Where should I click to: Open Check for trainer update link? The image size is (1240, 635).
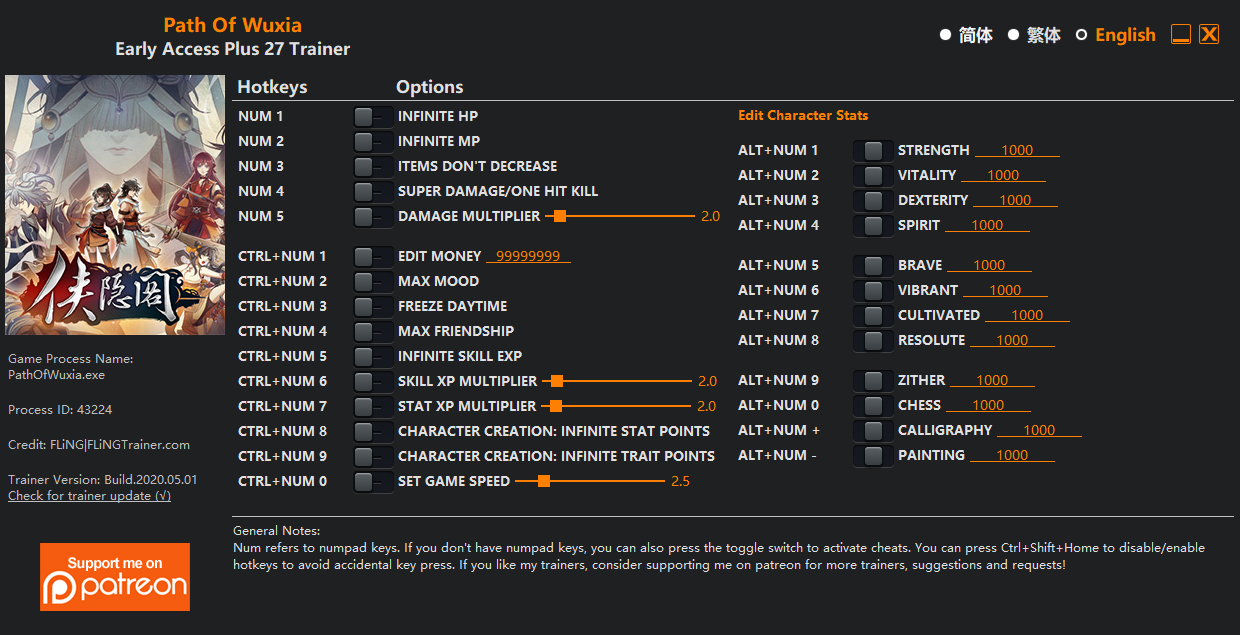(89, 496)
